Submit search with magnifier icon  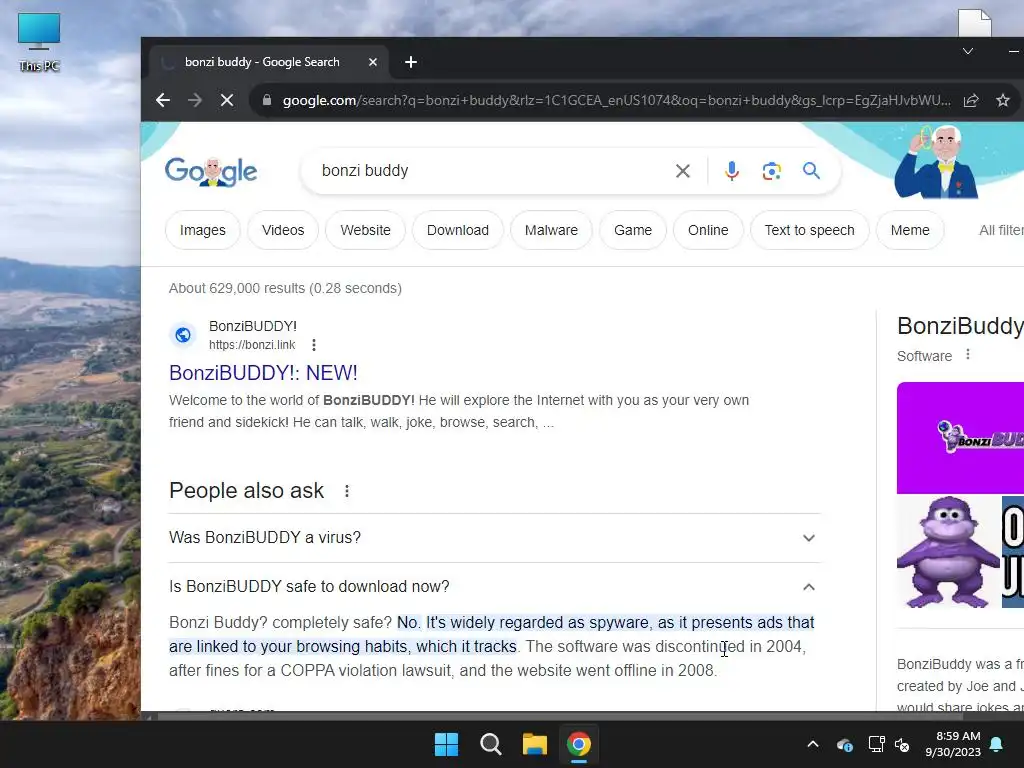pyautogui.click(x=811, y=171)
